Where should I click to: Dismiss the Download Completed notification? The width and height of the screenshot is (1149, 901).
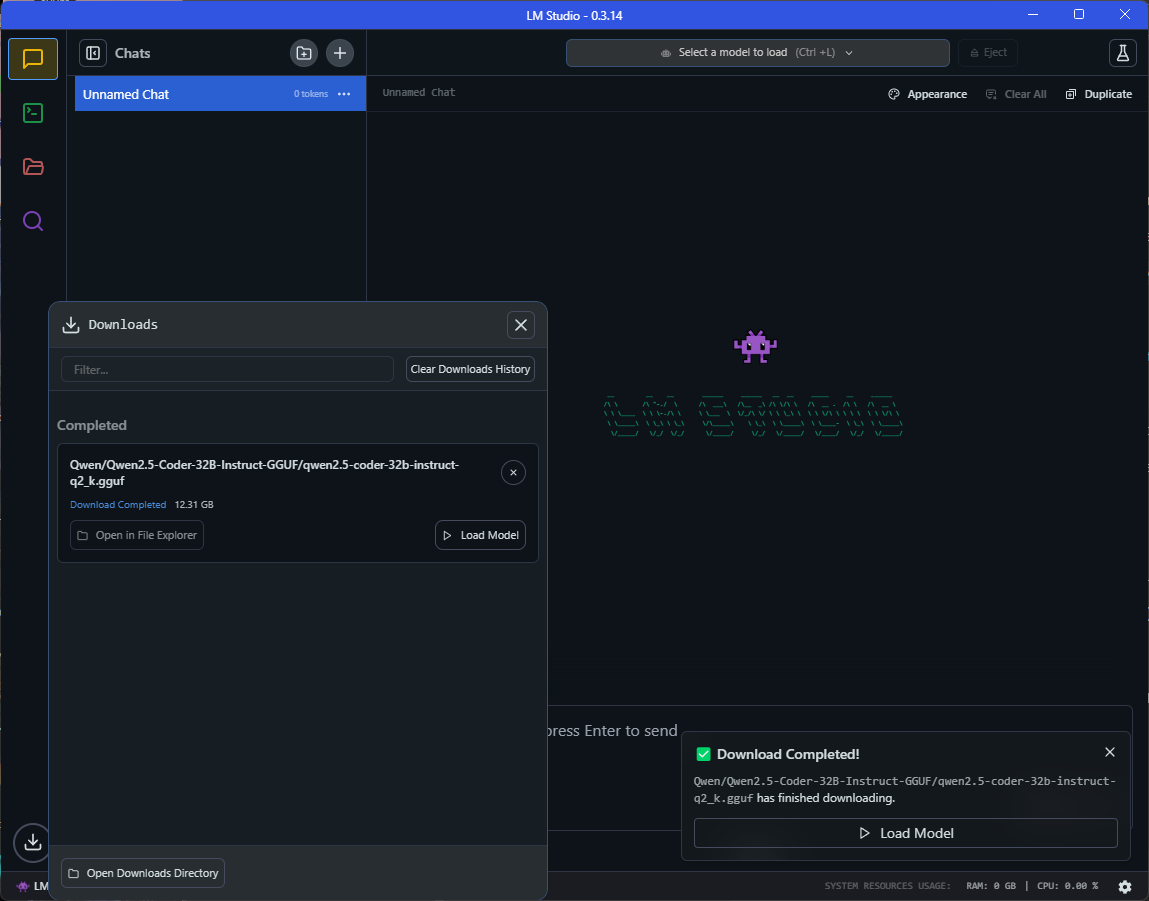1110,752
